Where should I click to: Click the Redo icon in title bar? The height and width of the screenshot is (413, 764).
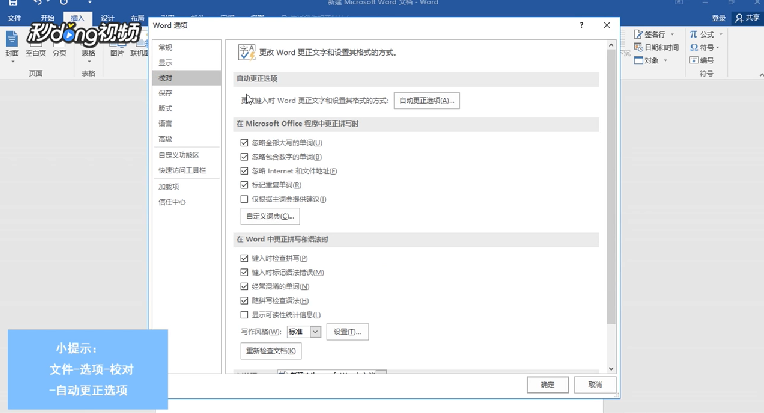[x=64, y=2]
